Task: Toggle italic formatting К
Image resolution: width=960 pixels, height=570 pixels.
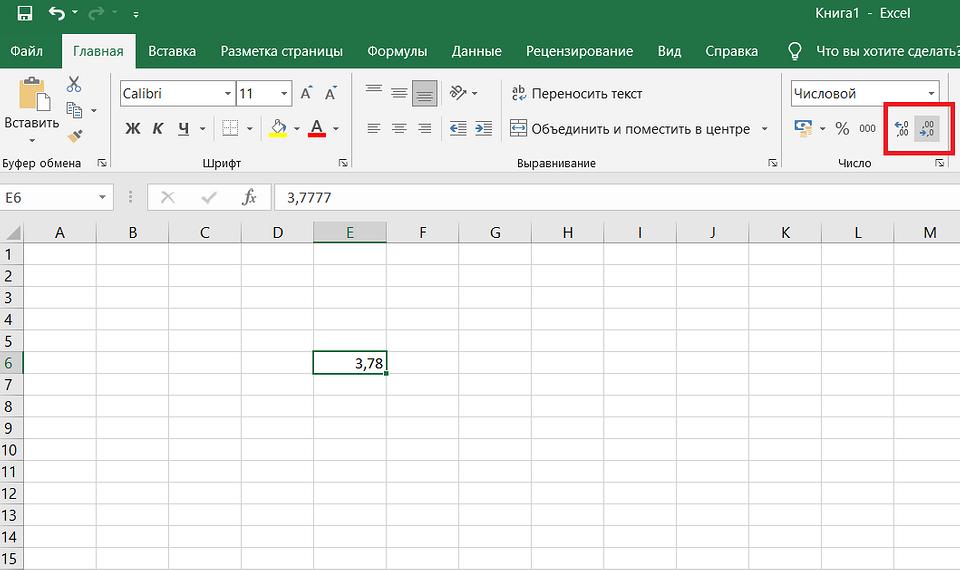Action: (x=157, y=129)
